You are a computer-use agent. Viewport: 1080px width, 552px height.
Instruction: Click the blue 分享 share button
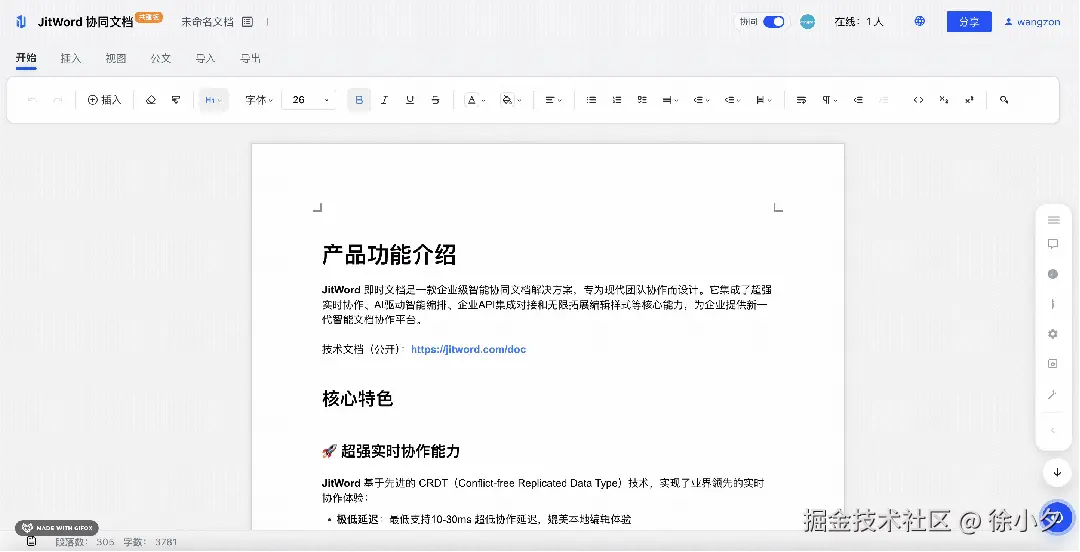(969, 21)
